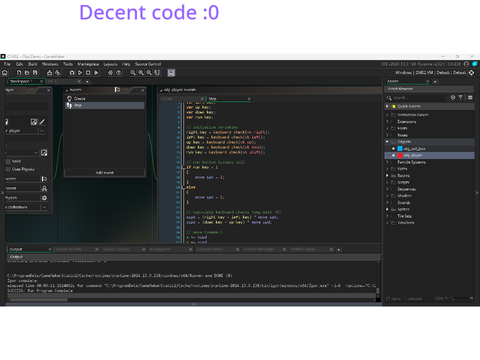Viewport: 480px width, 360px height.
Task: Reset zoom using middle magnifier icon
Action: coord(141,73)
